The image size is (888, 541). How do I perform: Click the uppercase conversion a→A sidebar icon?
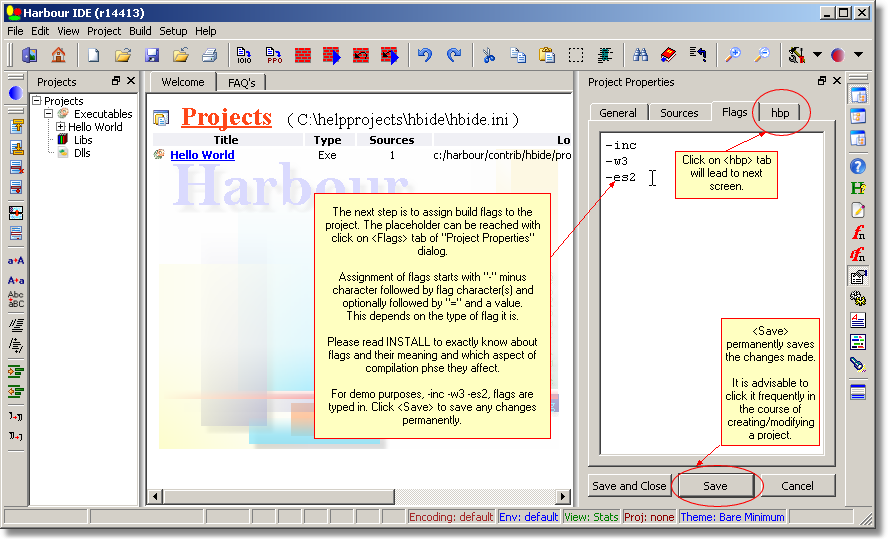click(x=16, y=261)
